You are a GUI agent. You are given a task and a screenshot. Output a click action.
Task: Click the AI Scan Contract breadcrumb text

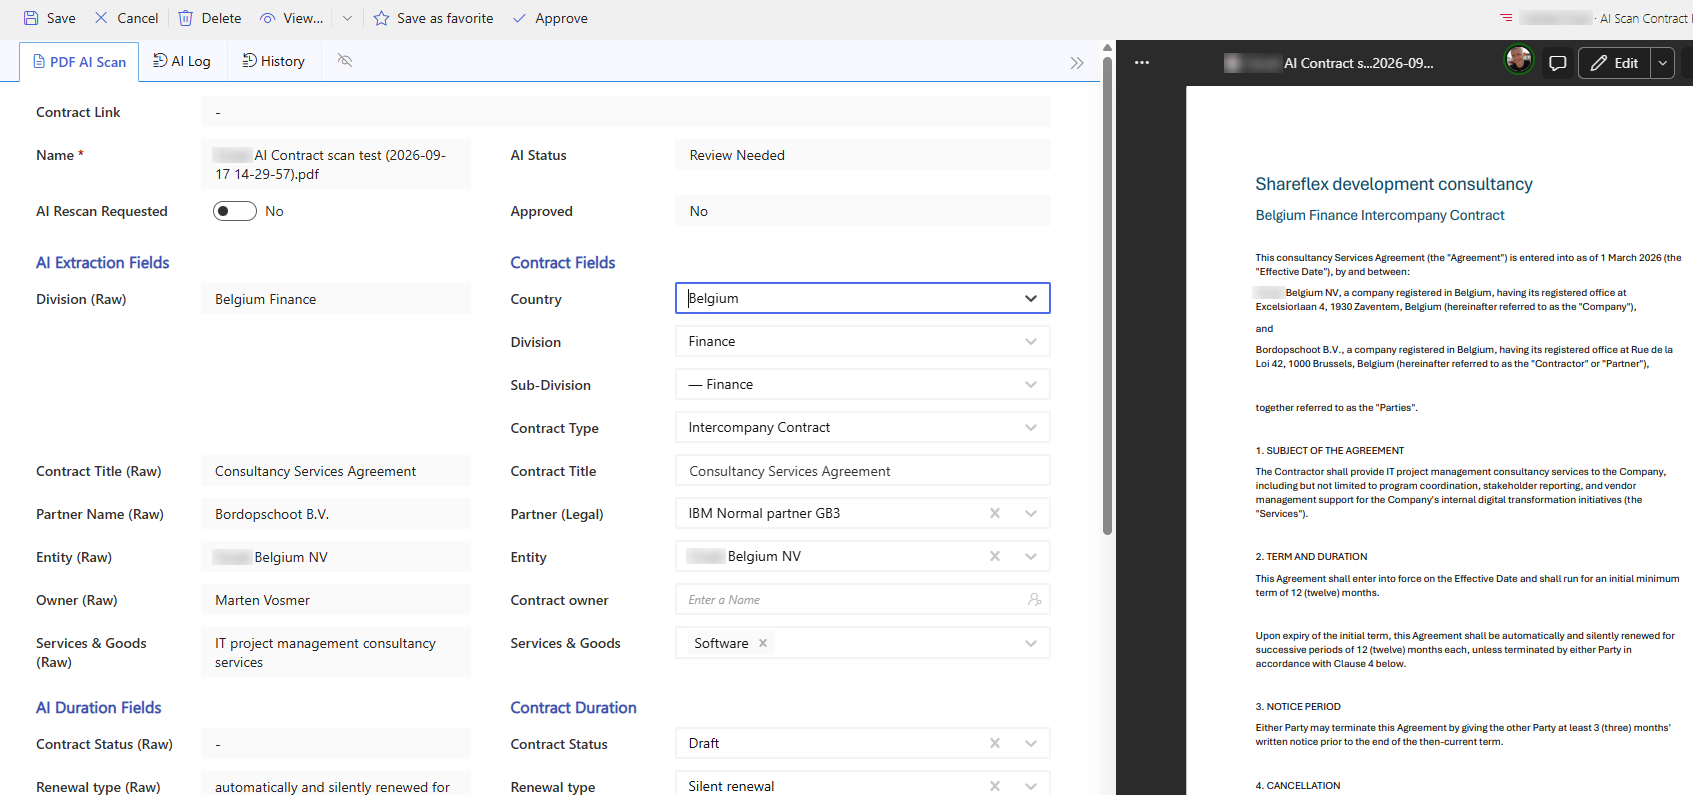pos(1644,18)
